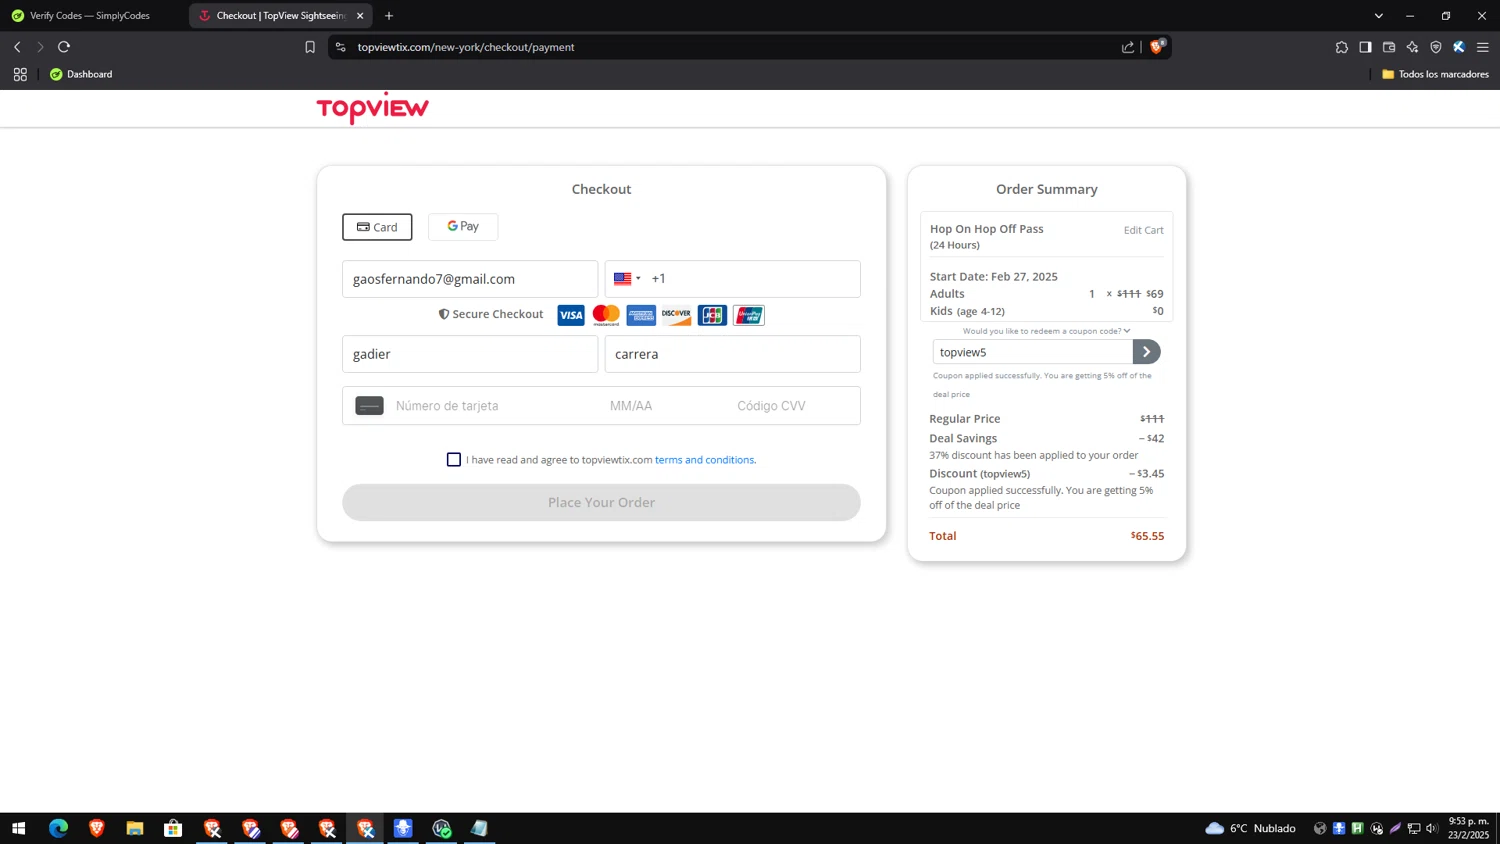Check the terms and conditions agreement box

click(x=454, y=460)
